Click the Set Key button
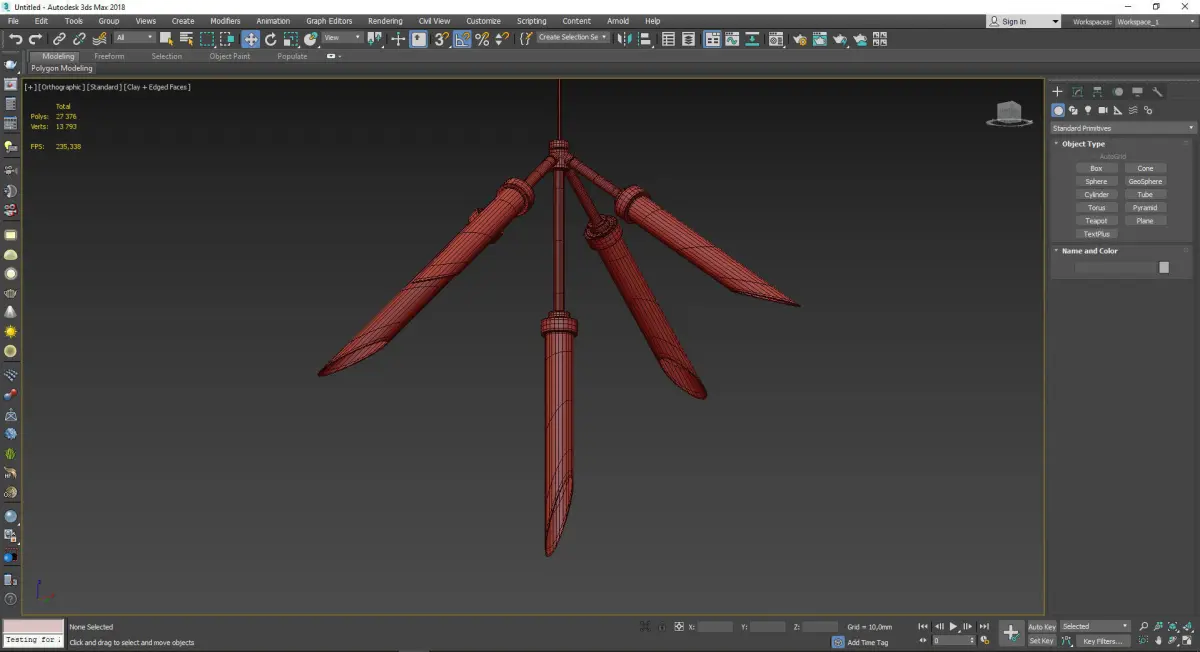The image size is (1200, 652). tap(1042, 641)
